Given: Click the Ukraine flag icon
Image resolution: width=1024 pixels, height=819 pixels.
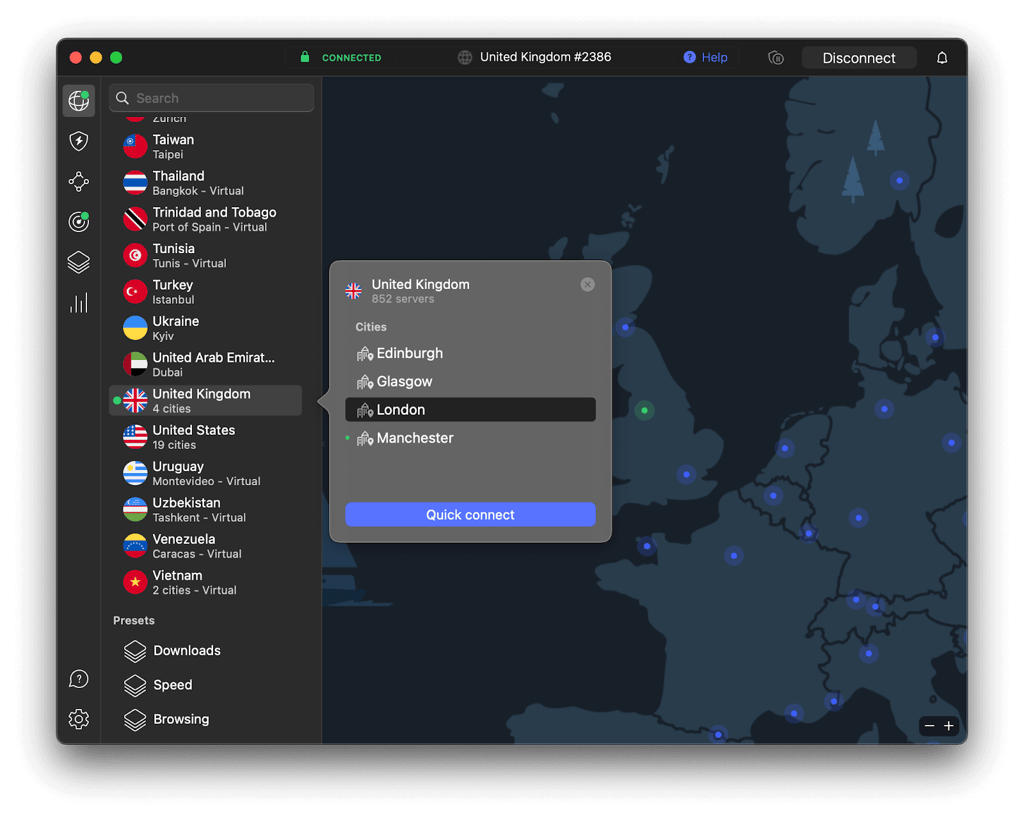Looking at the screenshot, I should pos(135,328).
